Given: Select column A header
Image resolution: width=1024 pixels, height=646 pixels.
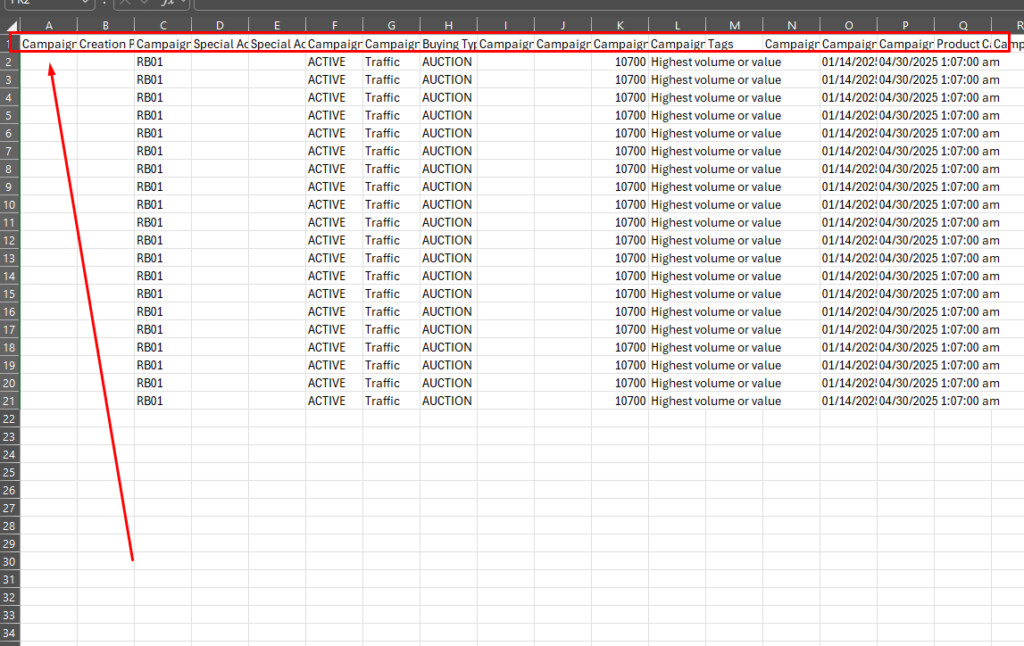Looking at the screenshot, I should pos(49,24).
